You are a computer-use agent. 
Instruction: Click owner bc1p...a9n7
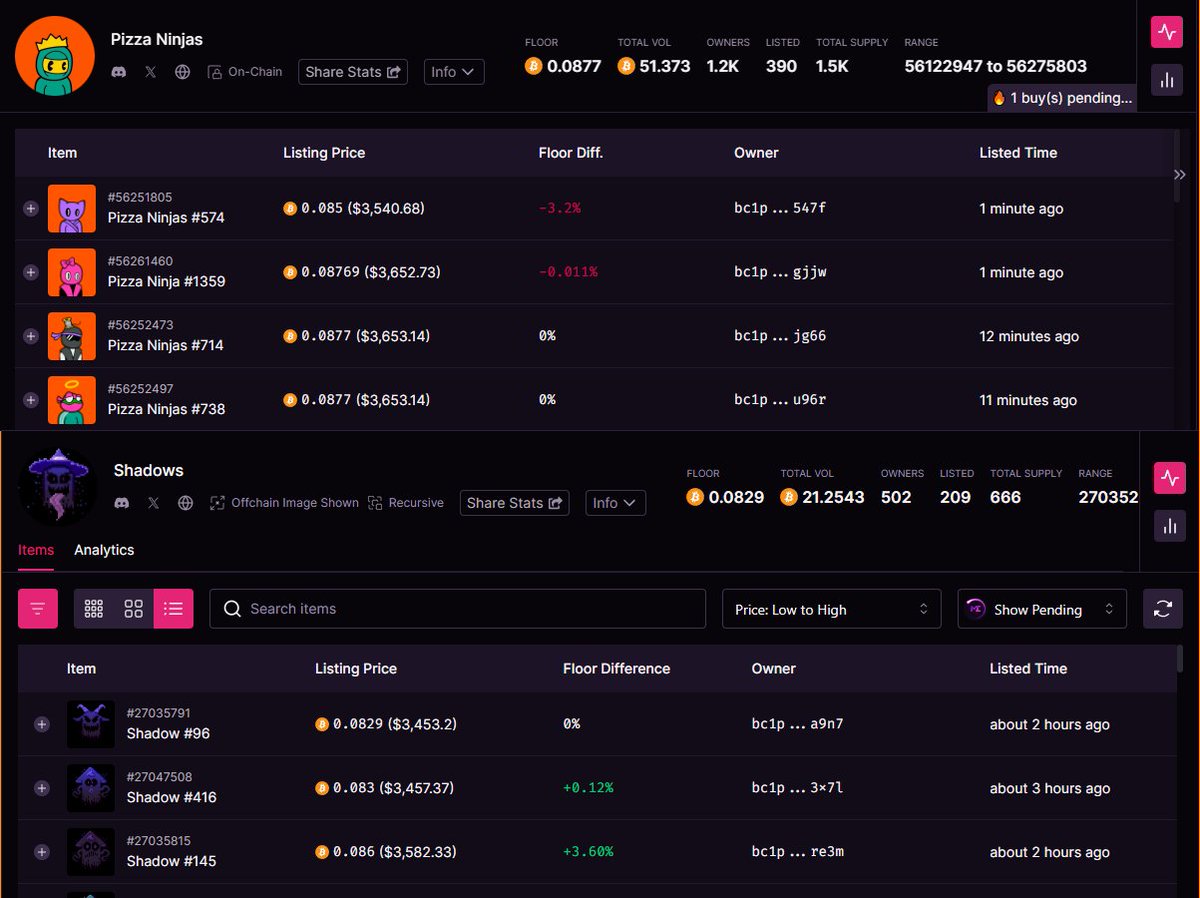798,724
